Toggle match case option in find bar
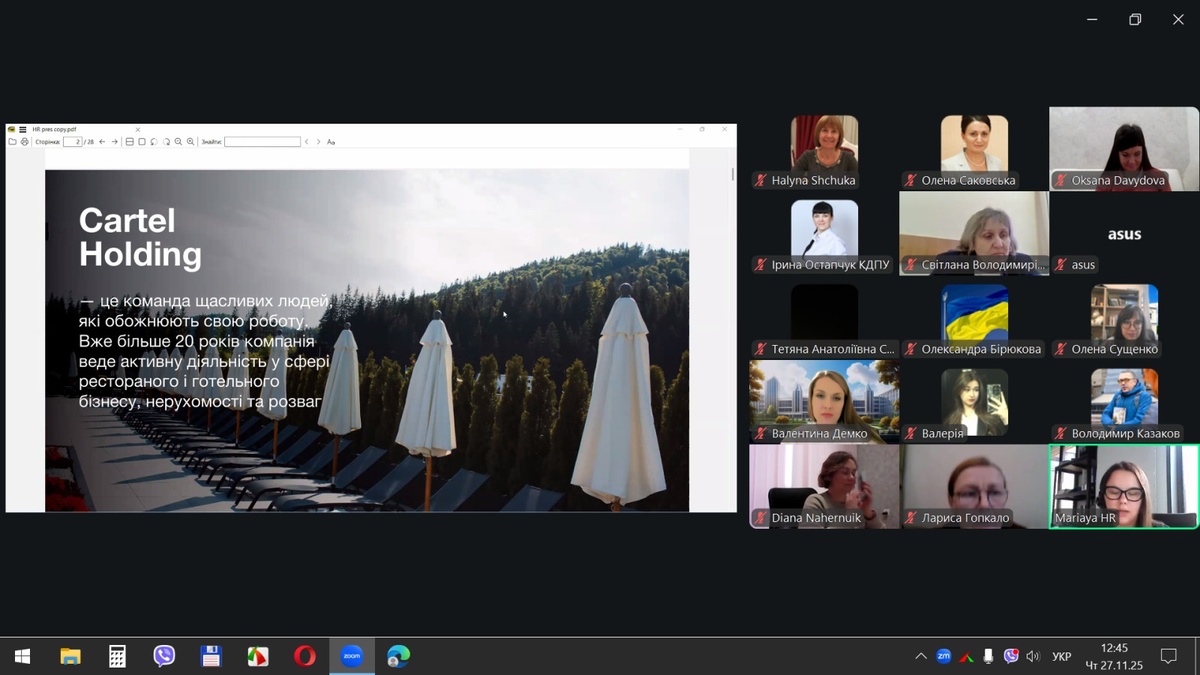Screen dimensions: 1200x675 [331, 142]
